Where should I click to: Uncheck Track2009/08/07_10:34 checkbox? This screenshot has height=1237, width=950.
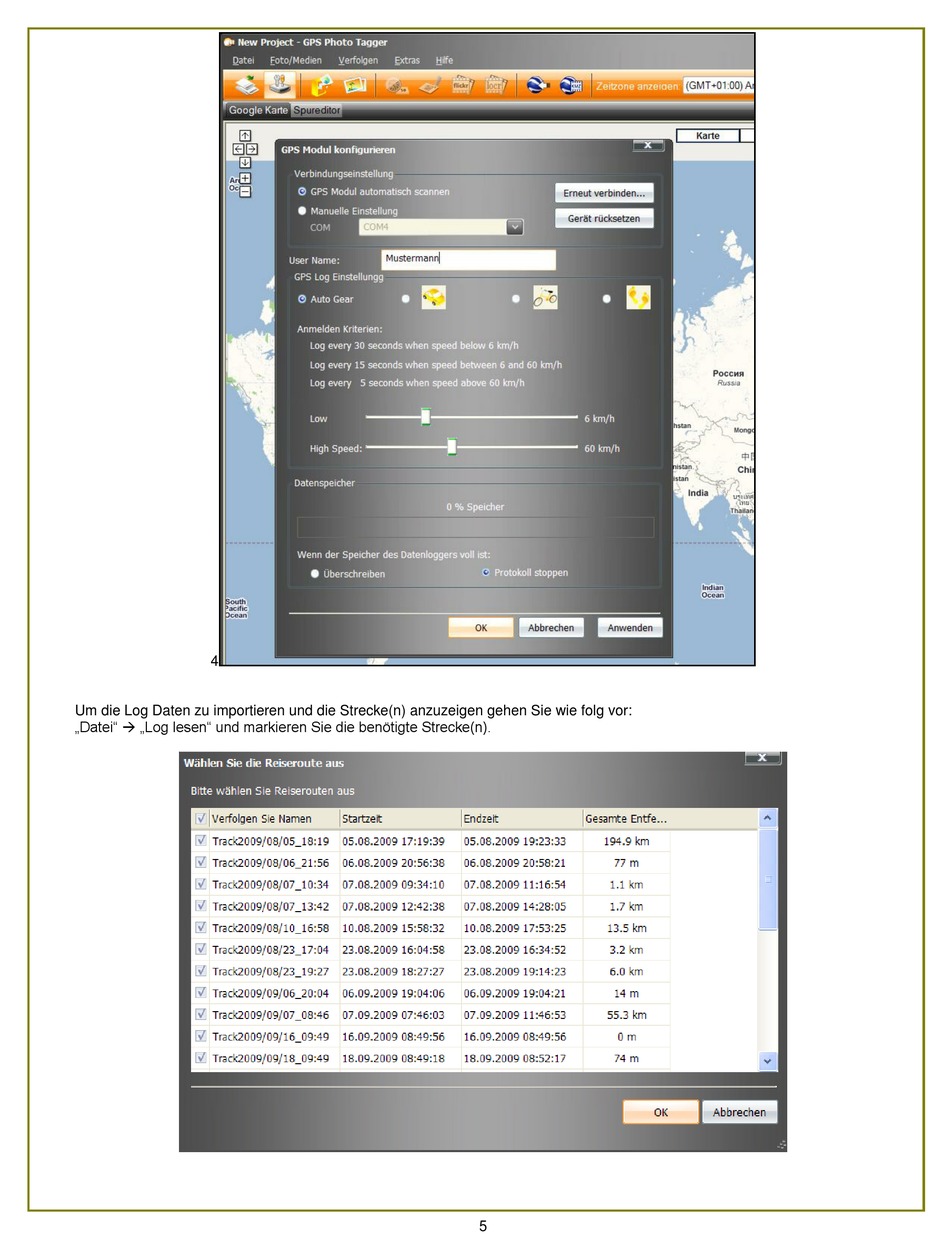(x=200, y=884)
